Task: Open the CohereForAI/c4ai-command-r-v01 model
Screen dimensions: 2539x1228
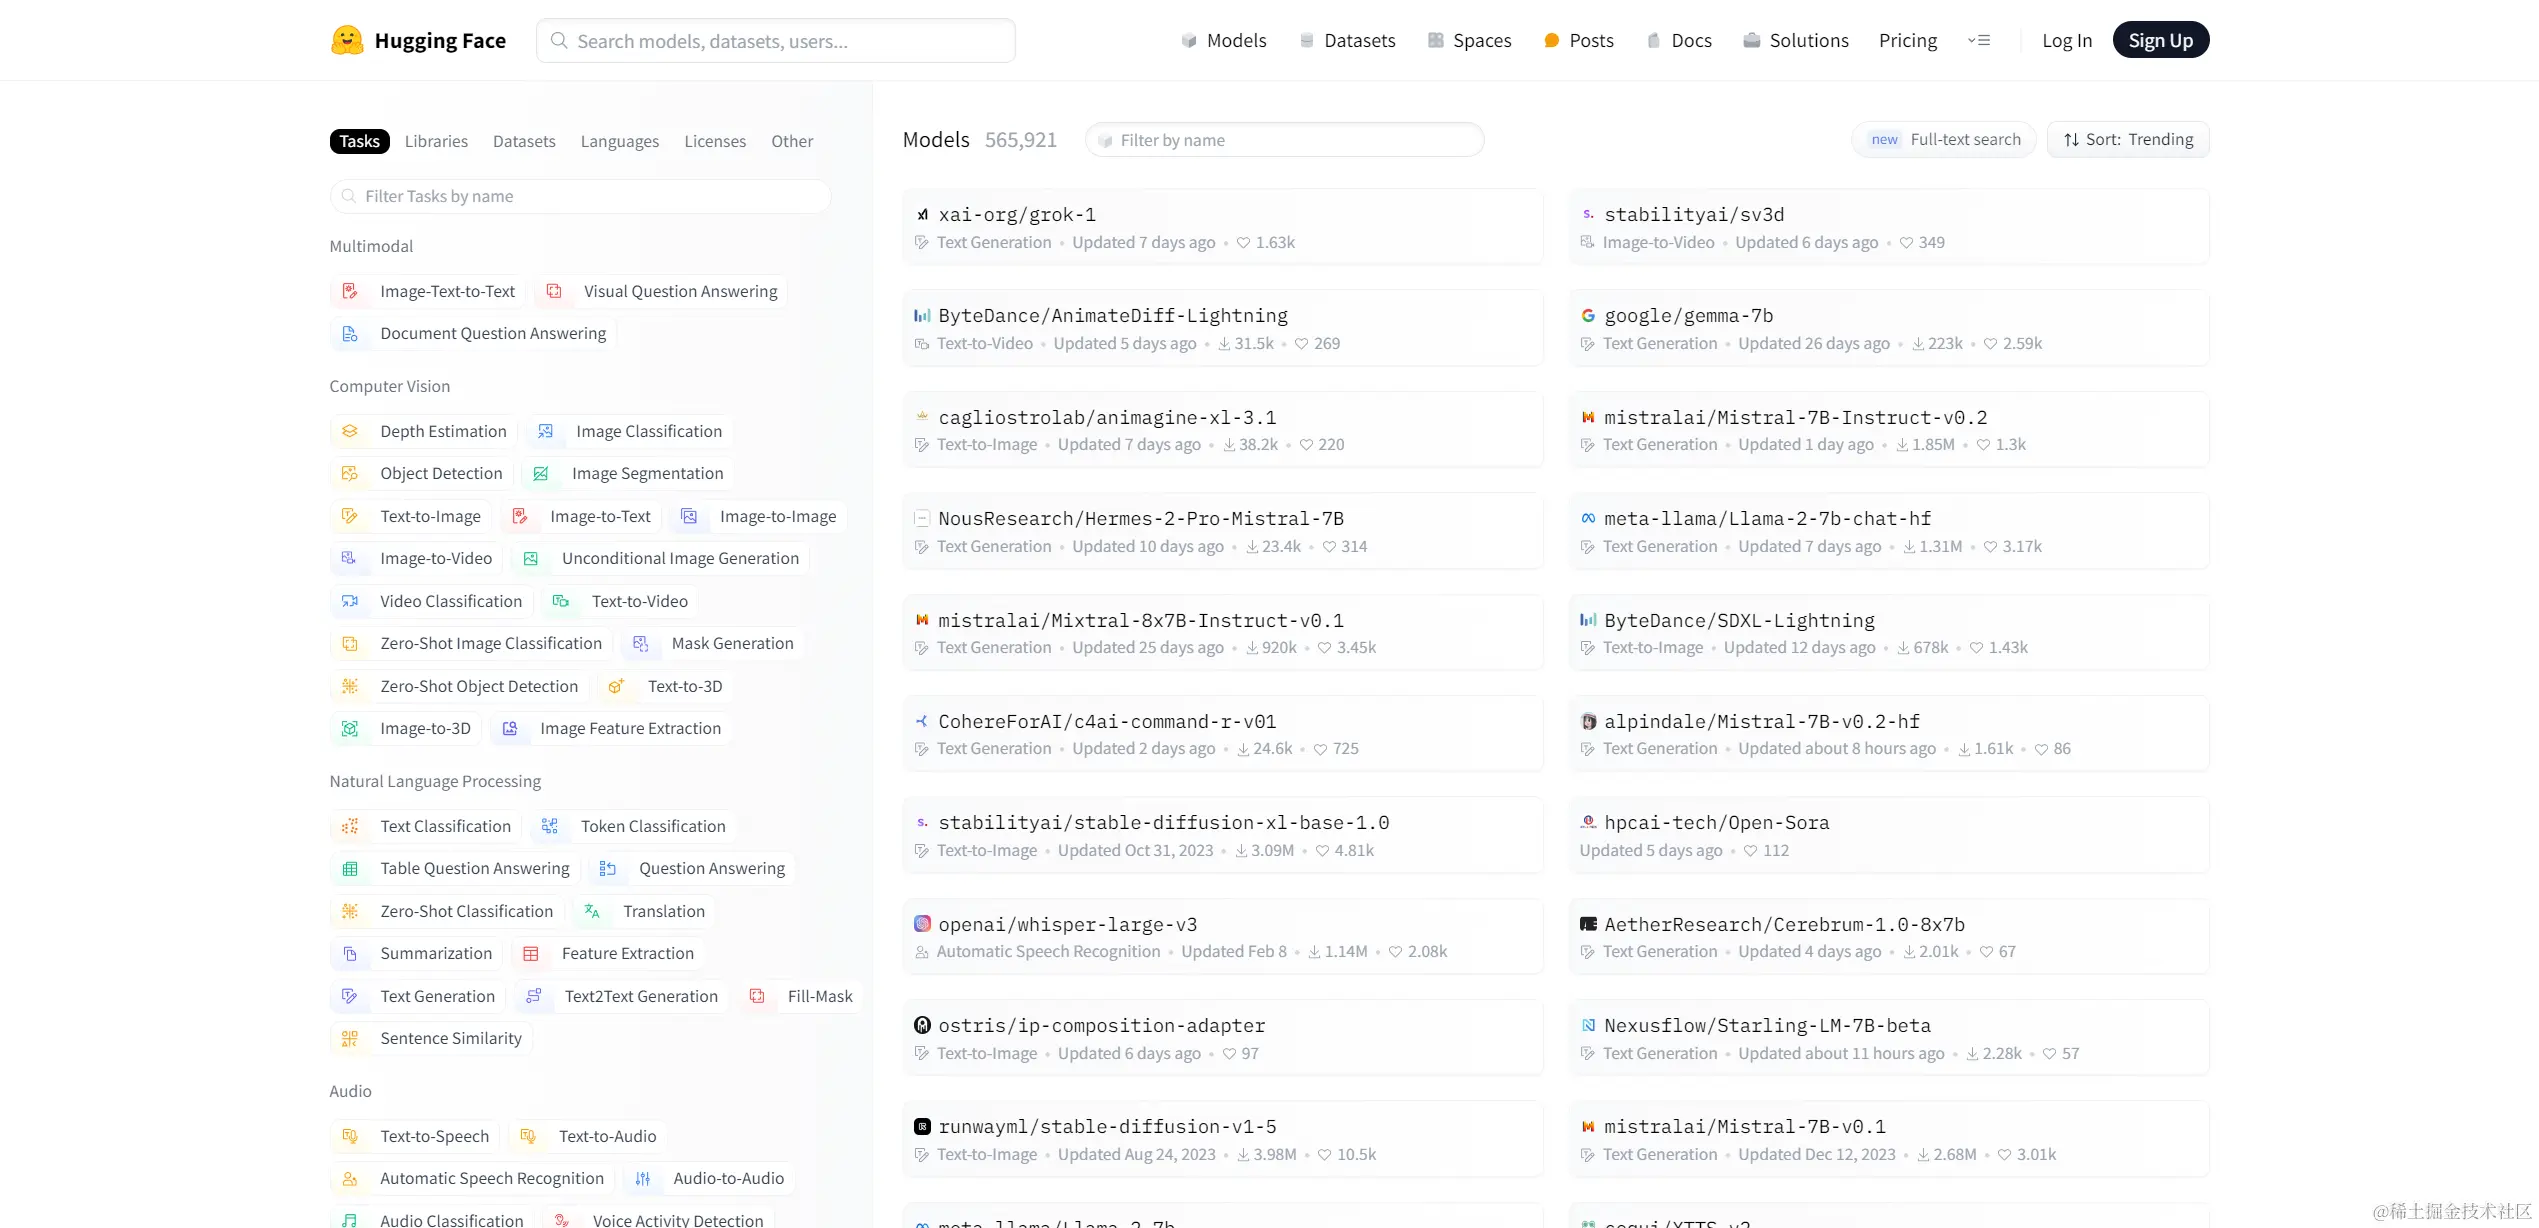Action: click(x=1222, y=734)
